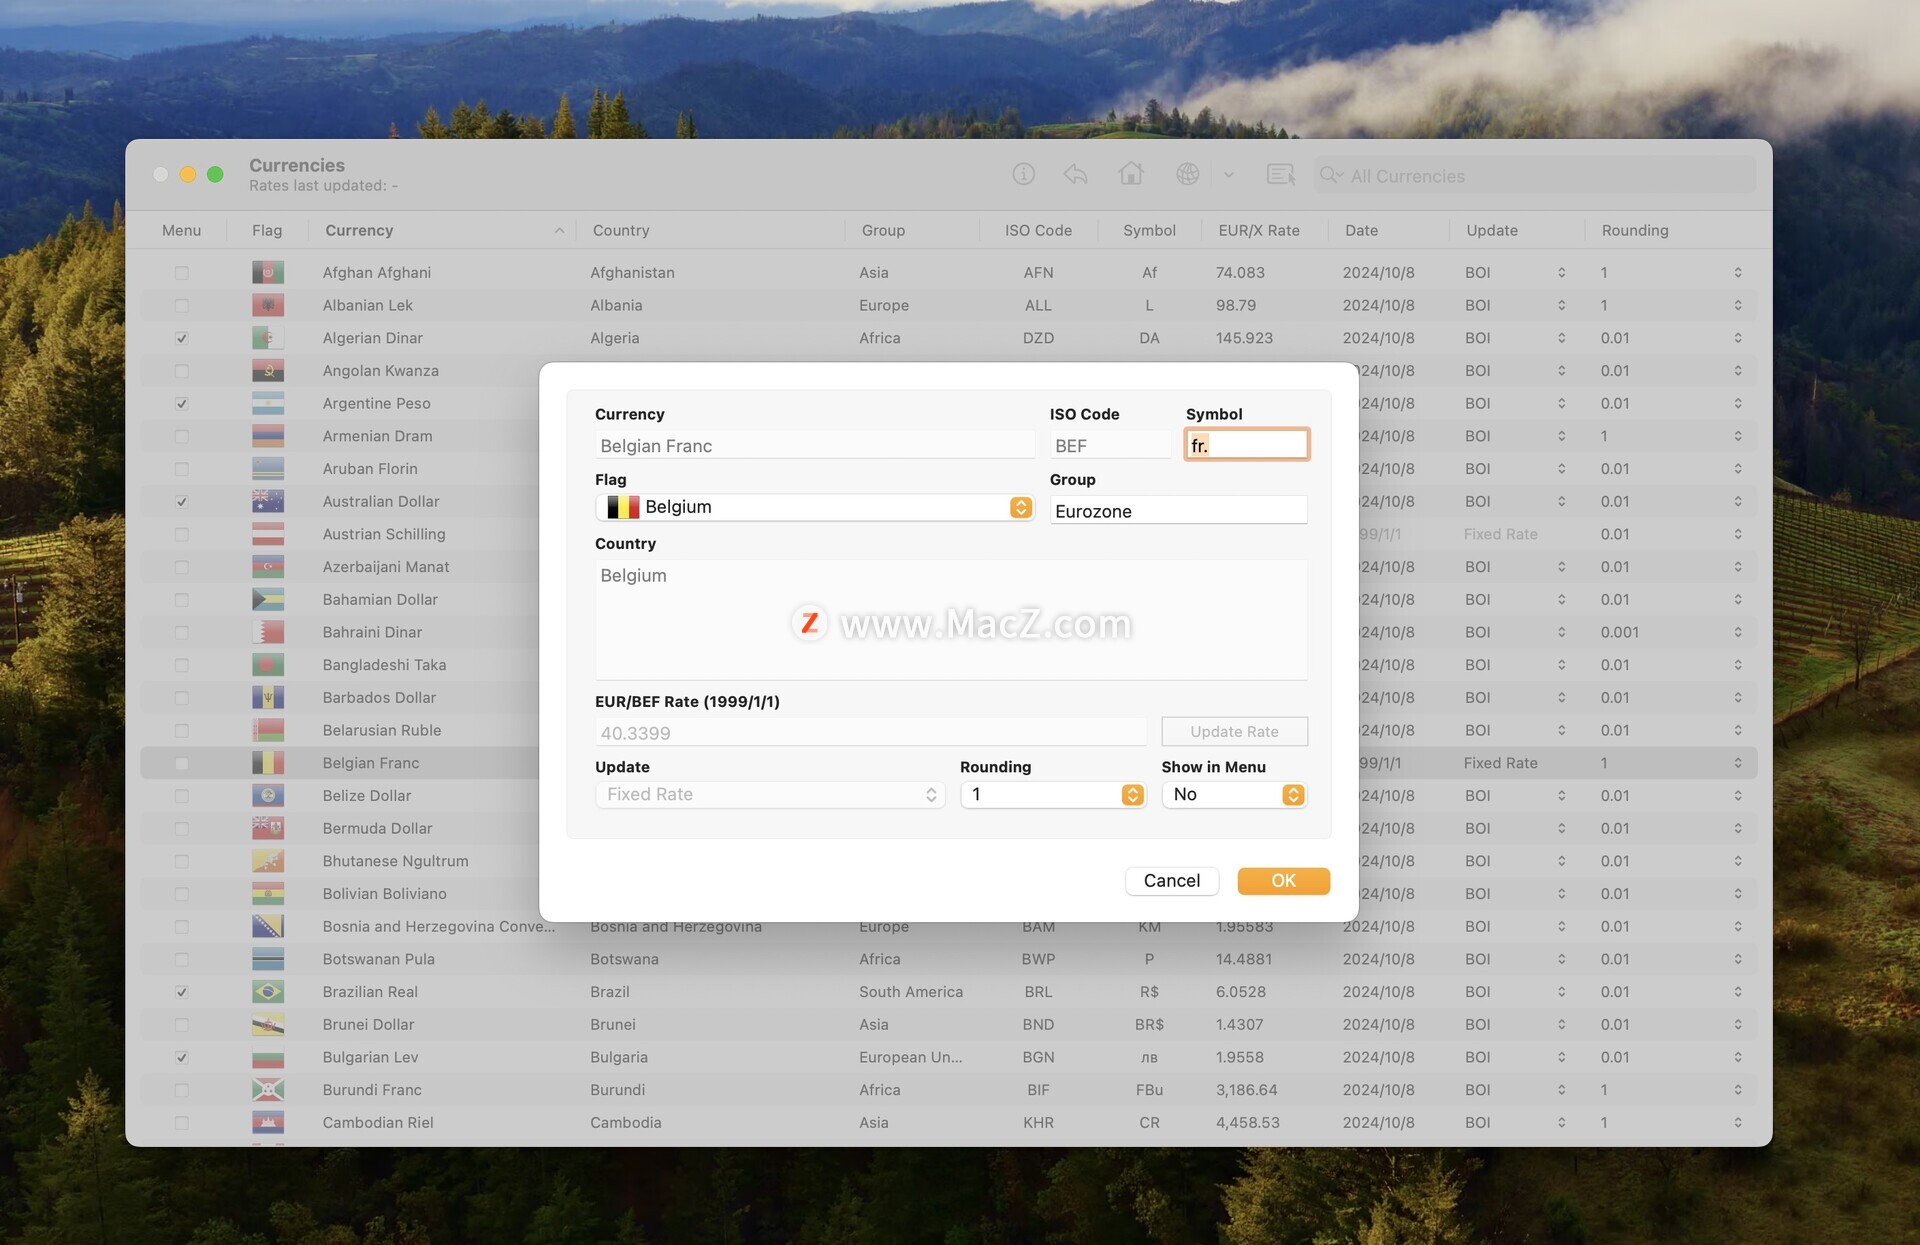This screenshot has height=1245, width=1920.
Task: Click the Argentine Peso flag icon
Action: (268, 403)
